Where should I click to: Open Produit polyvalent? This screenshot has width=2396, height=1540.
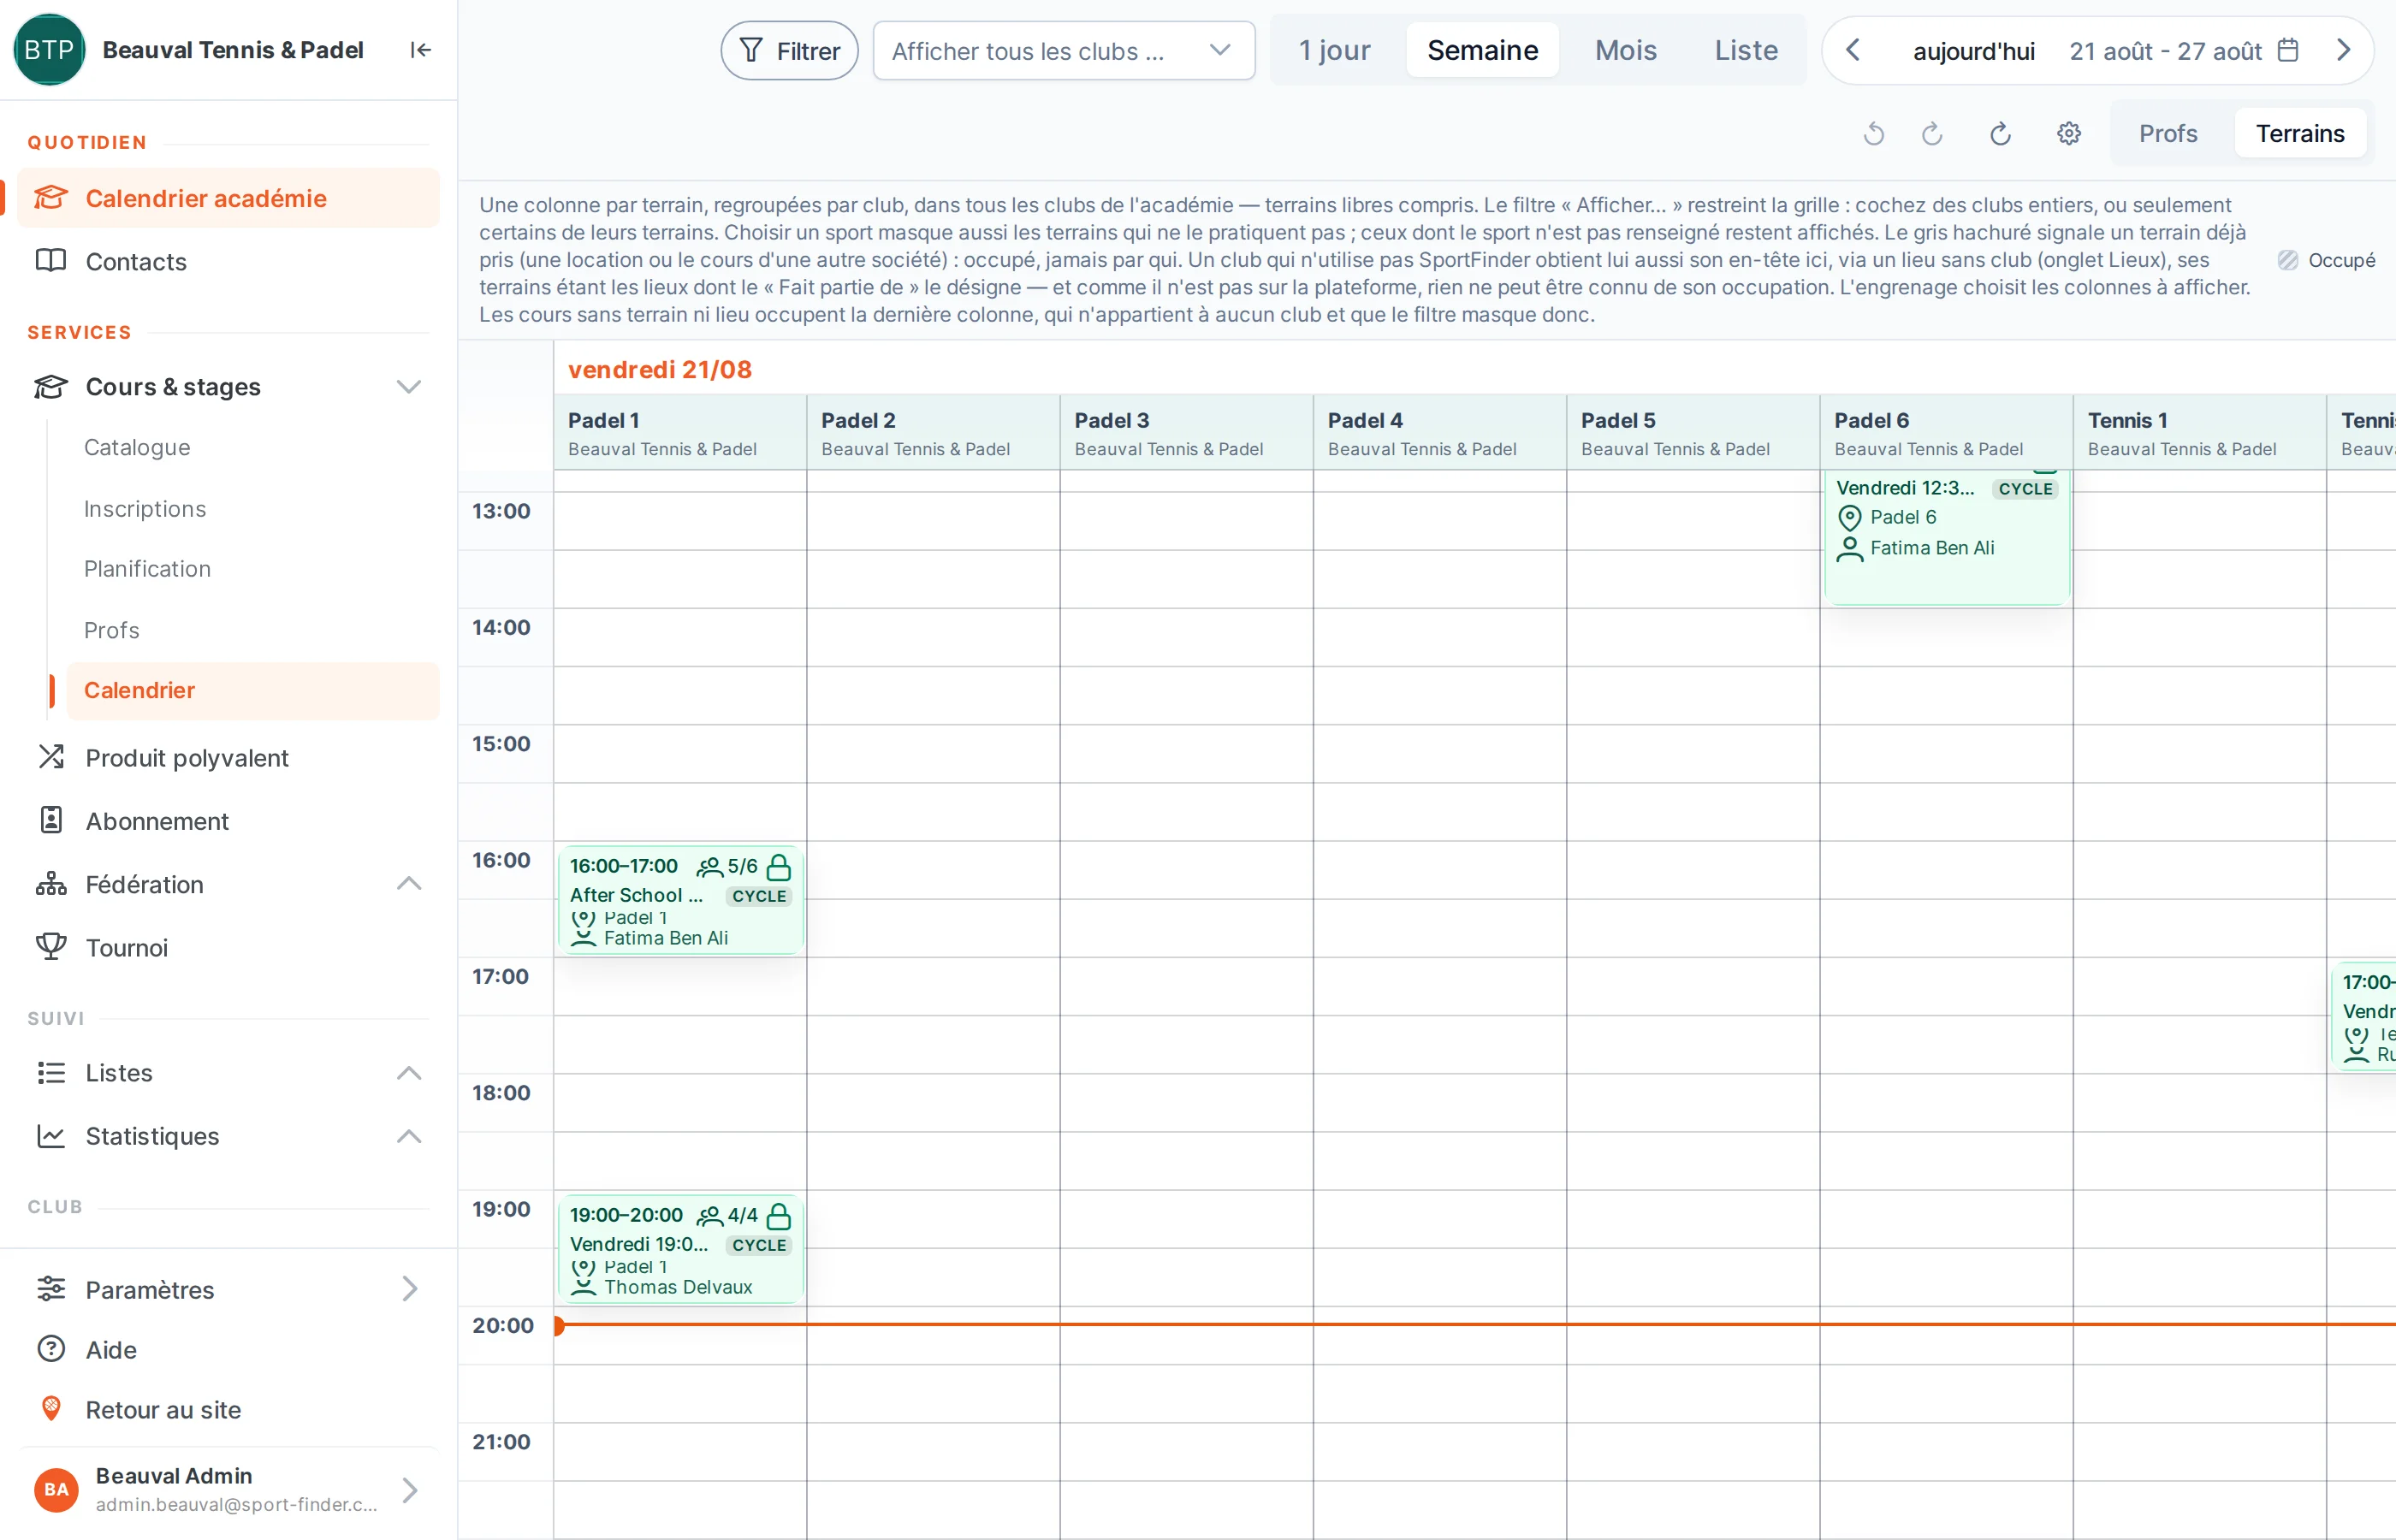point(228,758)
